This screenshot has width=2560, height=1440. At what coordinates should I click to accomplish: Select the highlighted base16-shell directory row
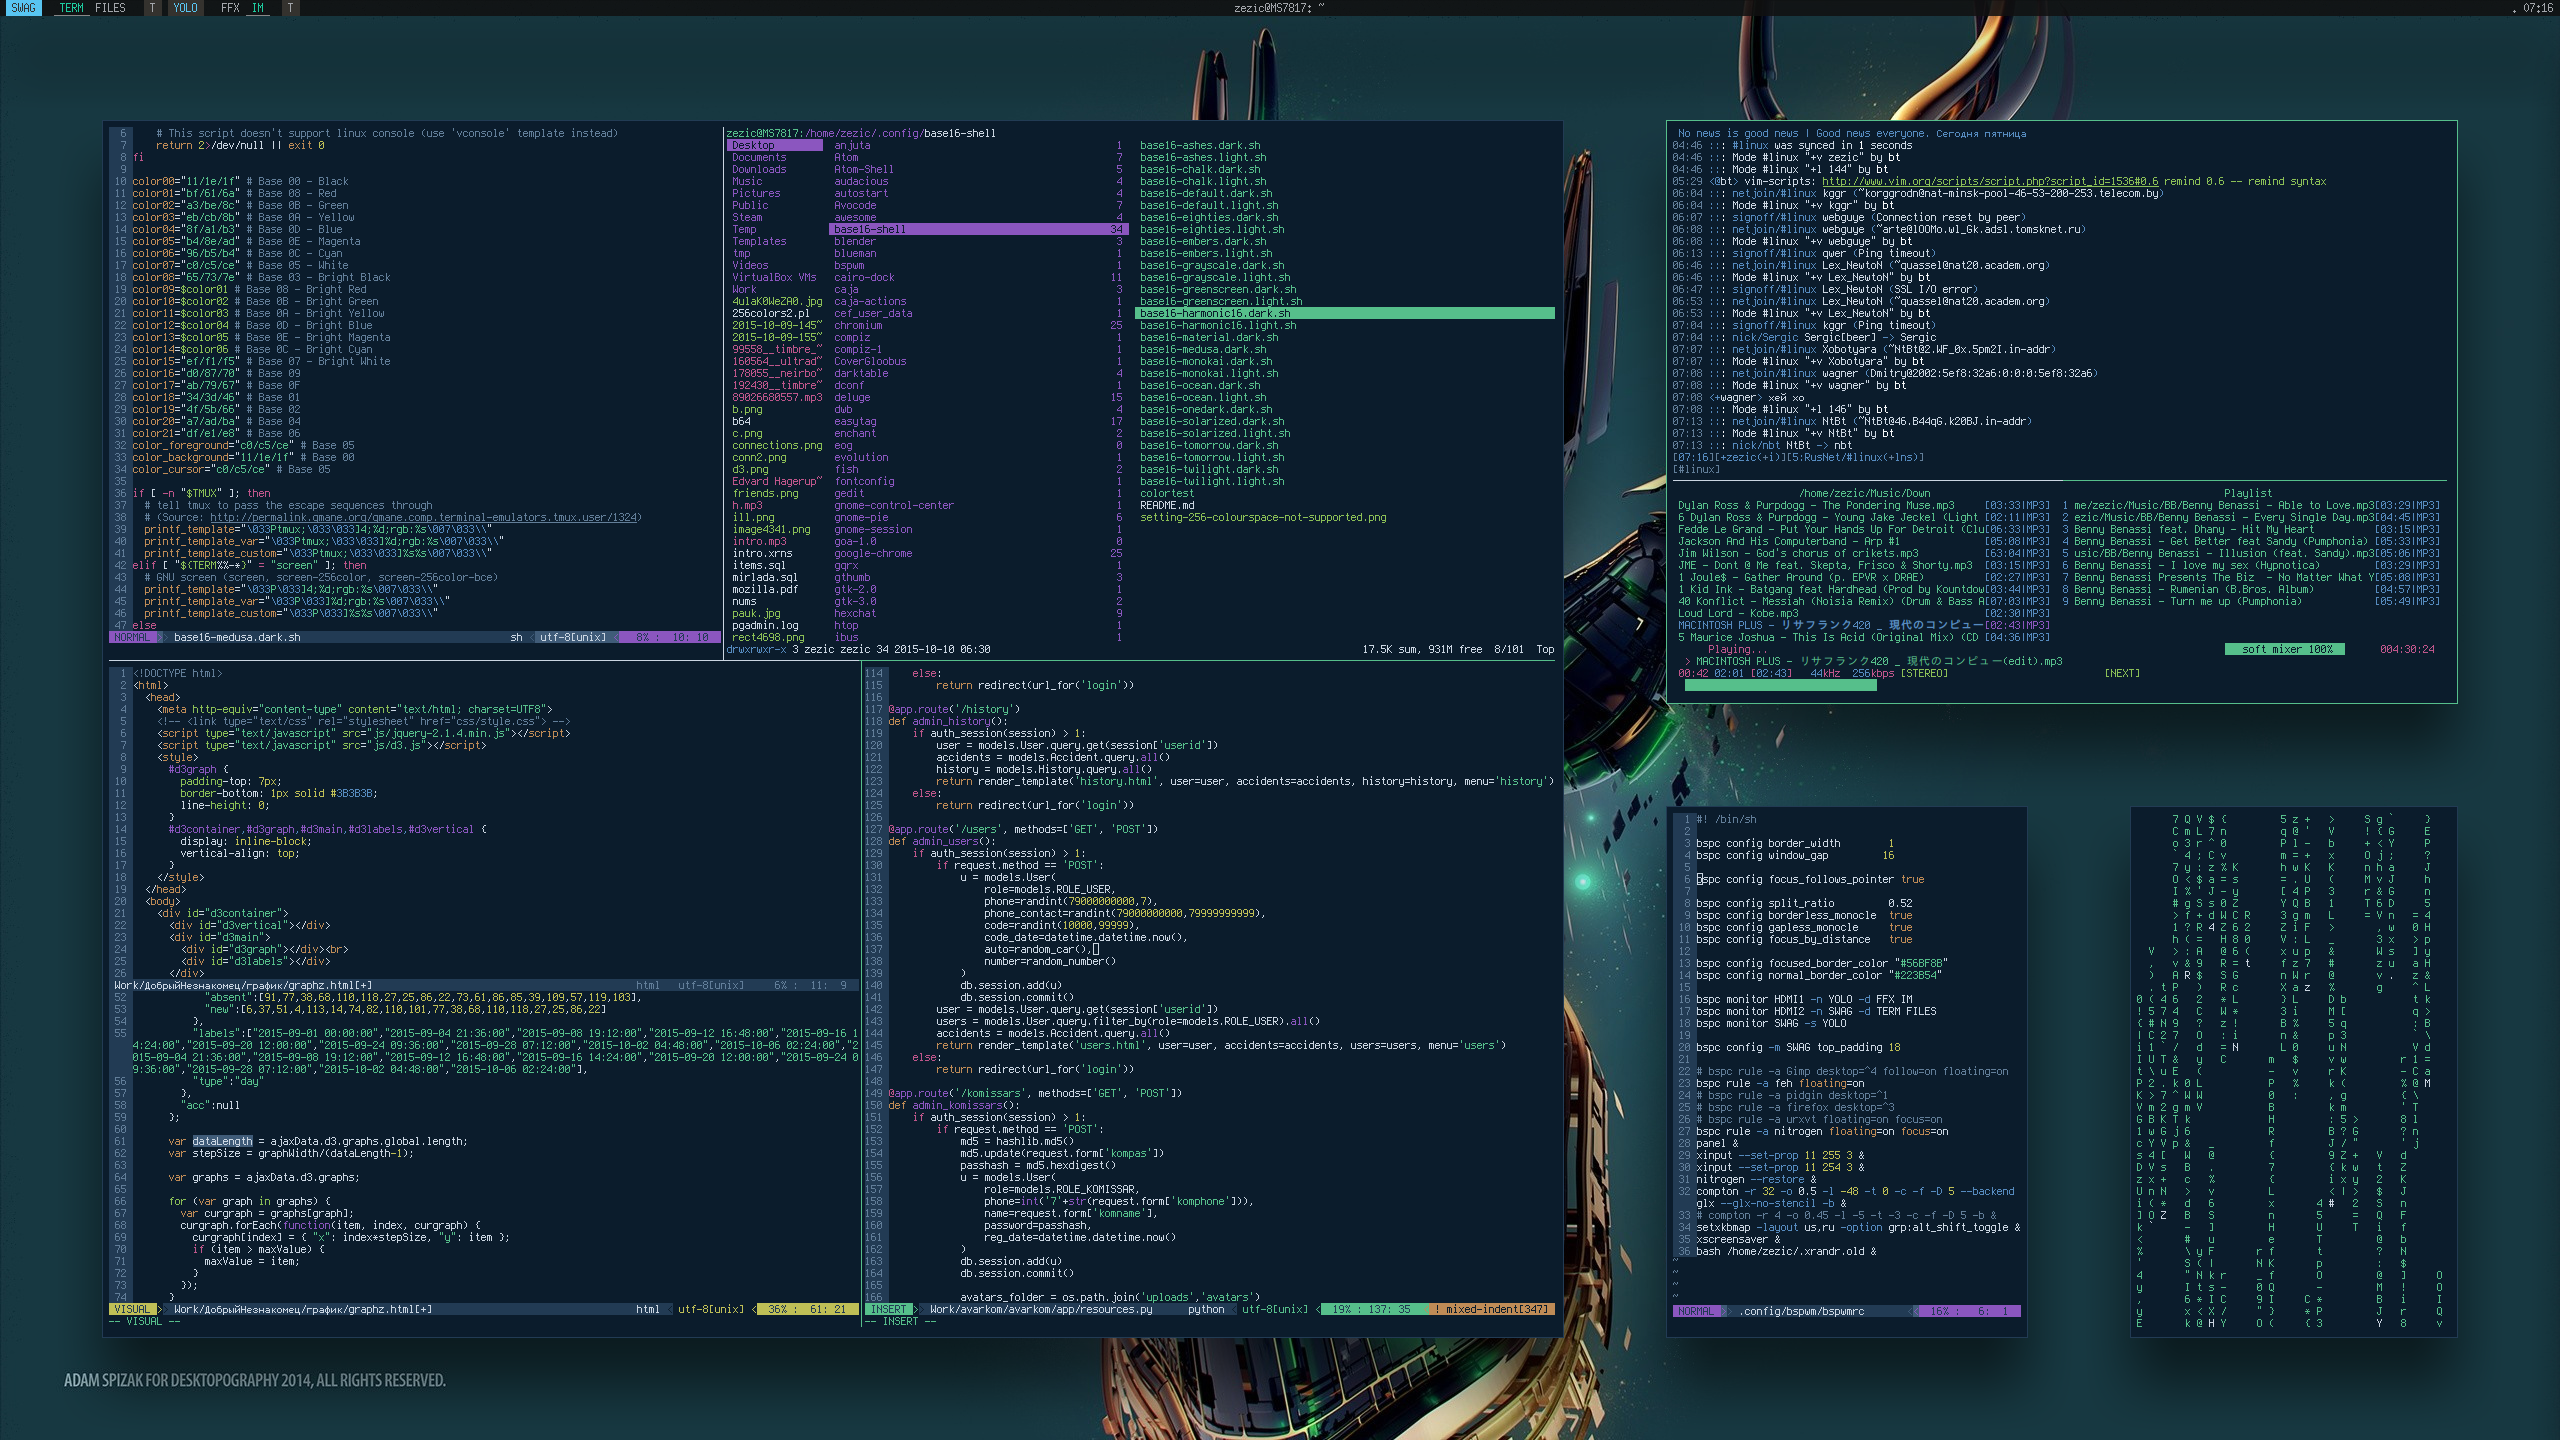(x=978, y=229)
